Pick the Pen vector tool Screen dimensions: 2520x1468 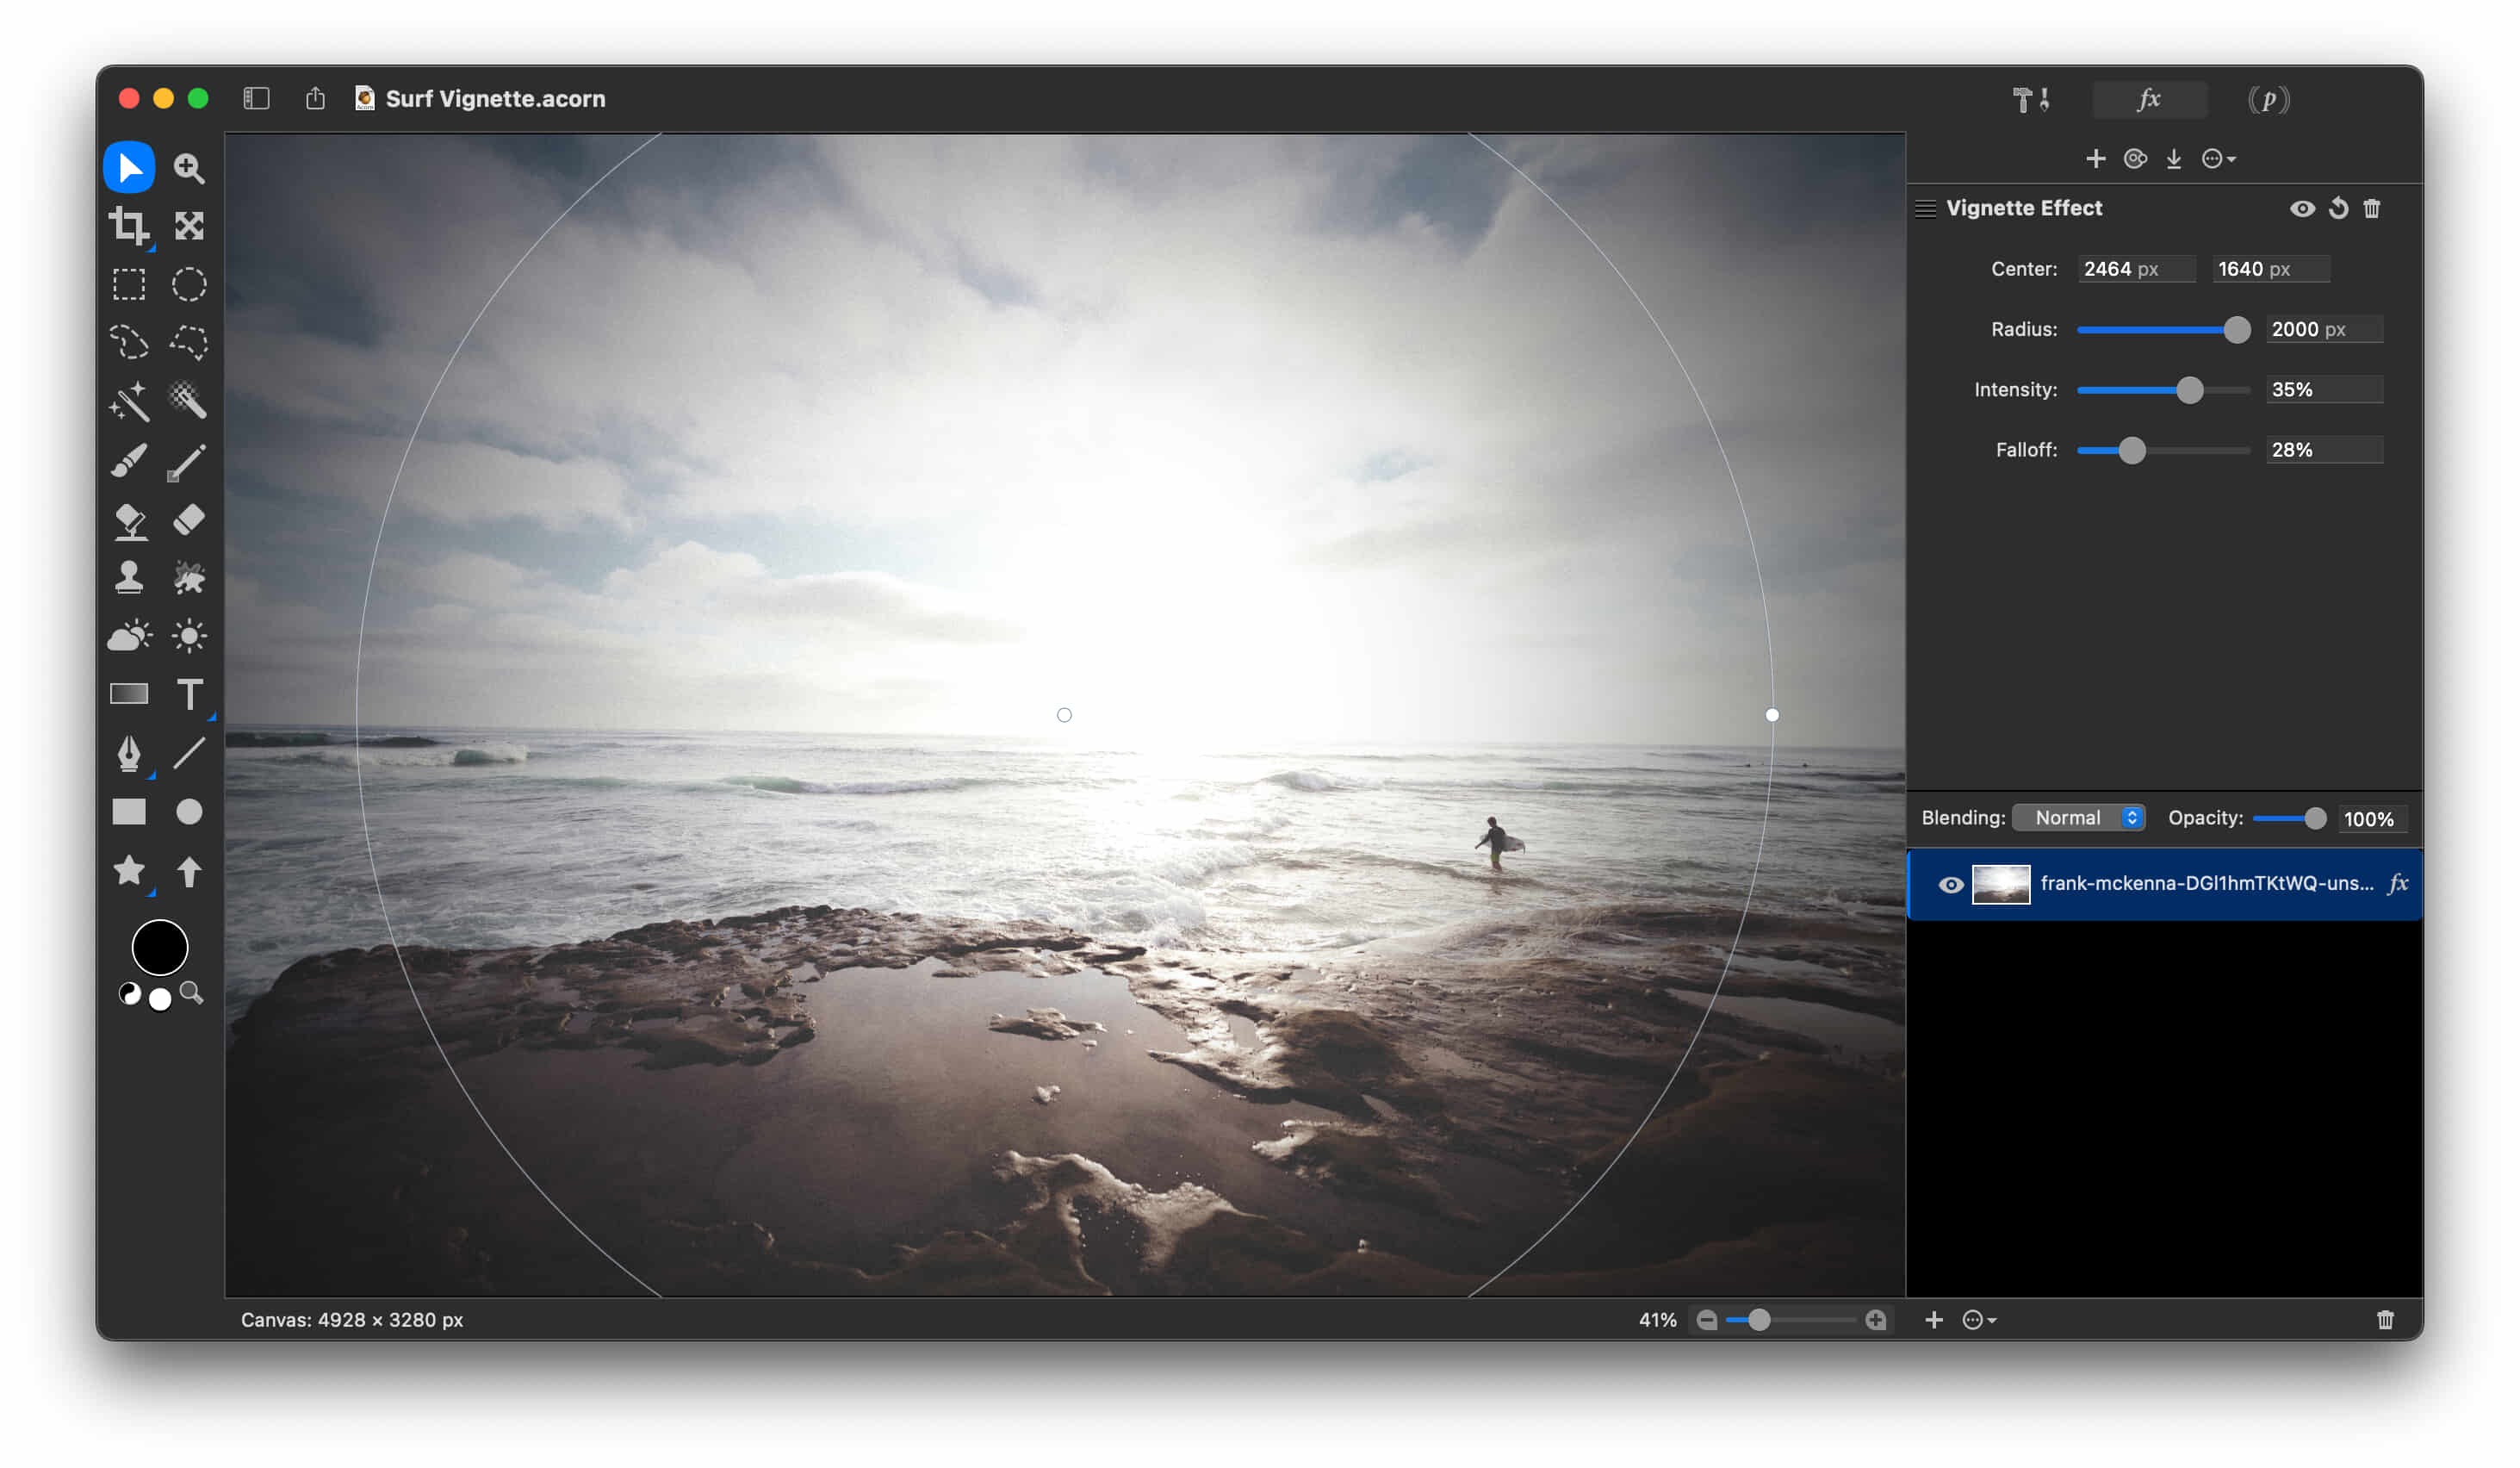(128, 753)
